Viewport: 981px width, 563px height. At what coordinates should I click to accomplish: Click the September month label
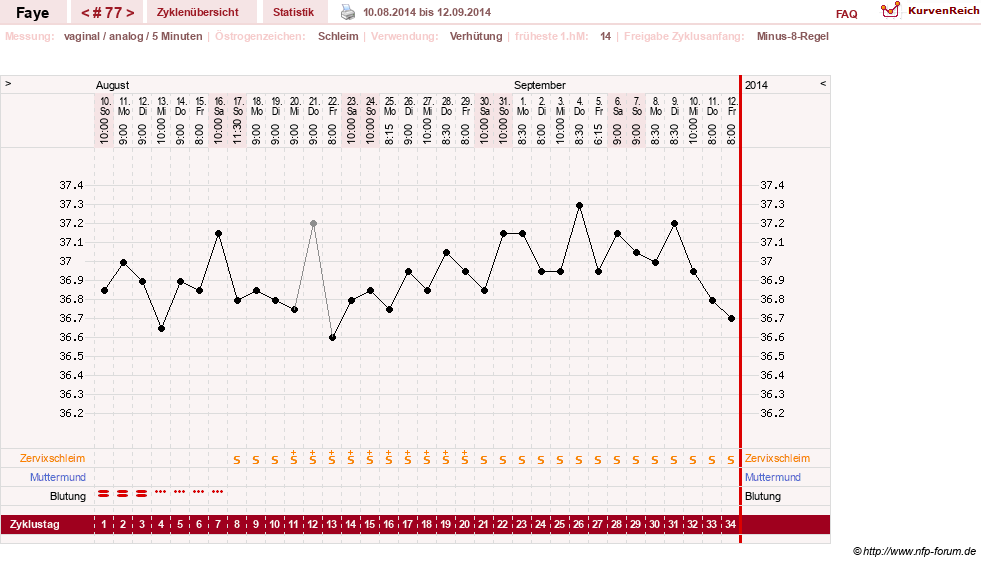click(x=540, y=85)
